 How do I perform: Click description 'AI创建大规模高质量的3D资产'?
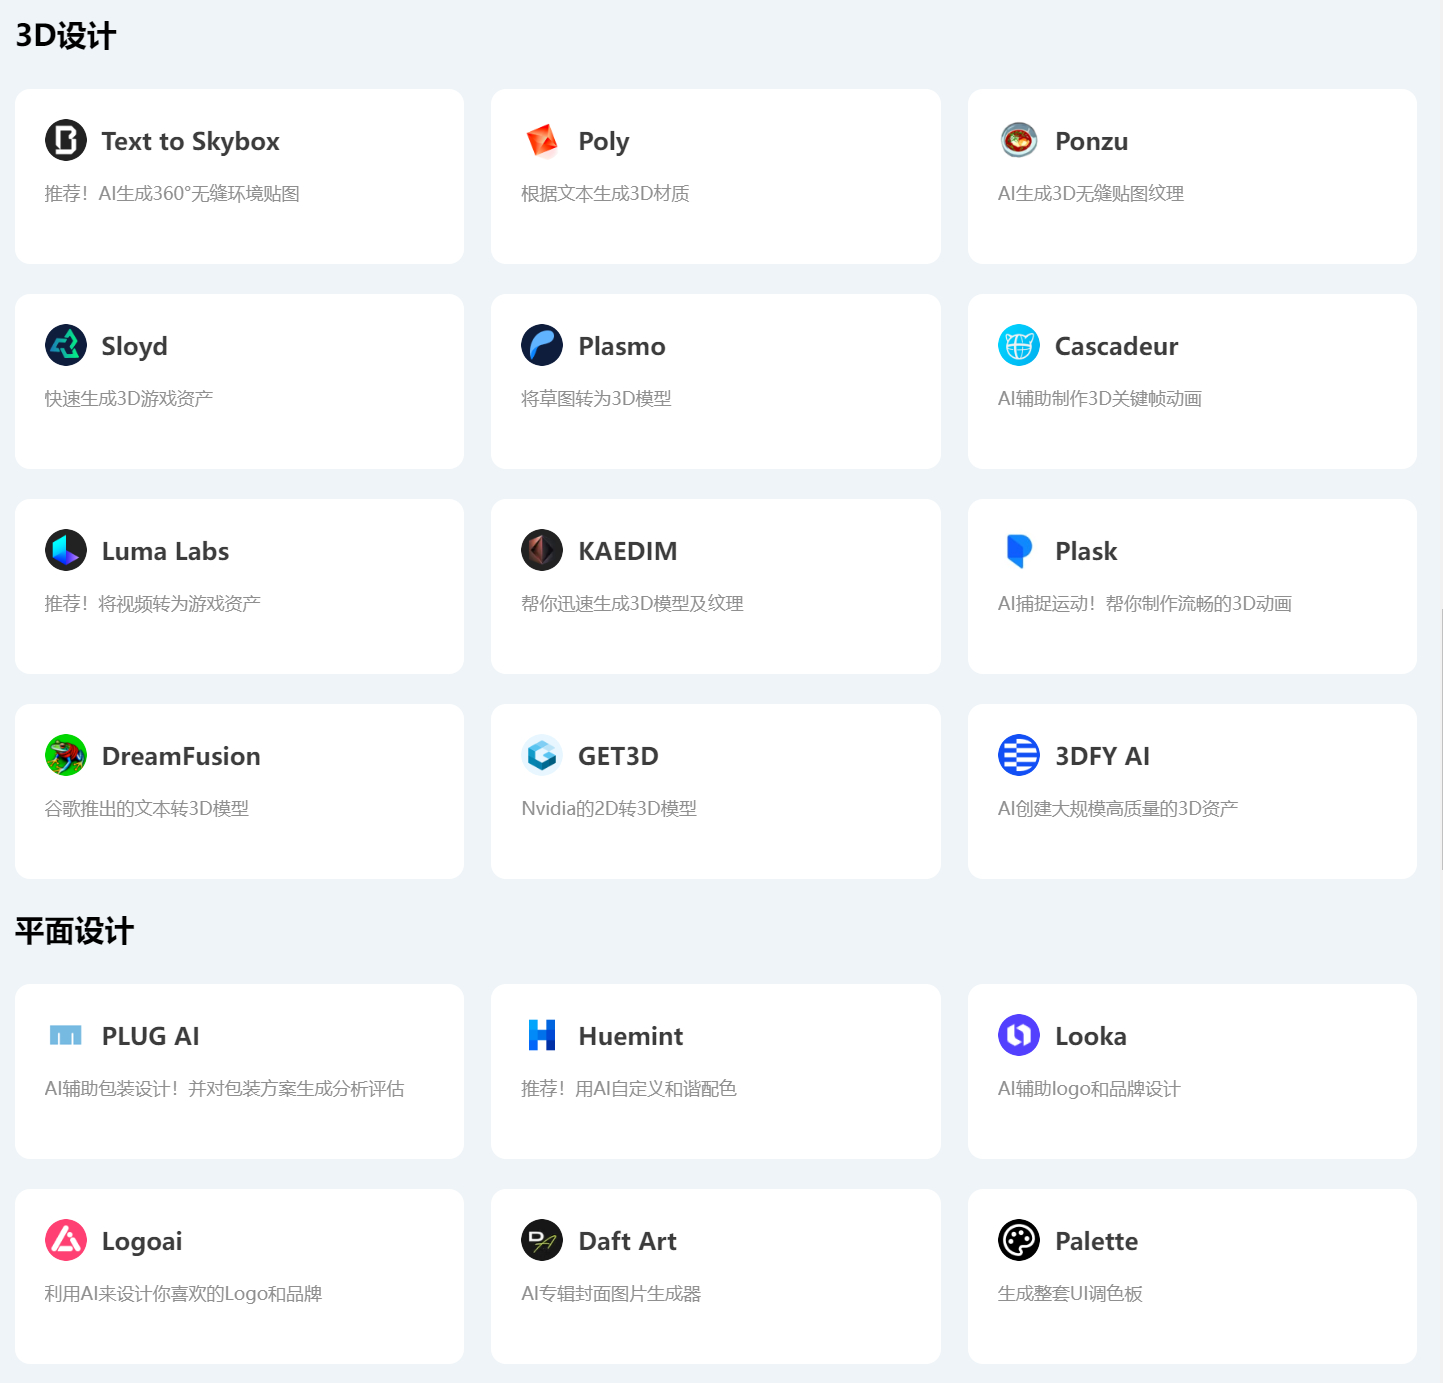click(1118, 808)
